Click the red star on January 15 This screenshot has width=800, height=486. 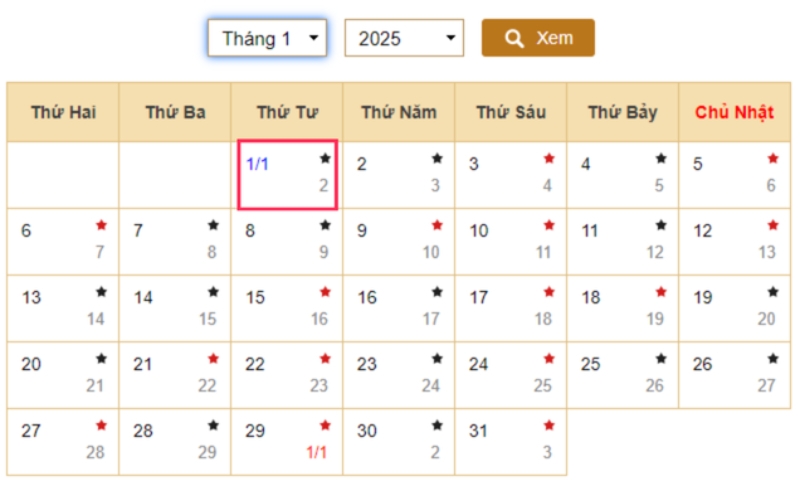325,292
